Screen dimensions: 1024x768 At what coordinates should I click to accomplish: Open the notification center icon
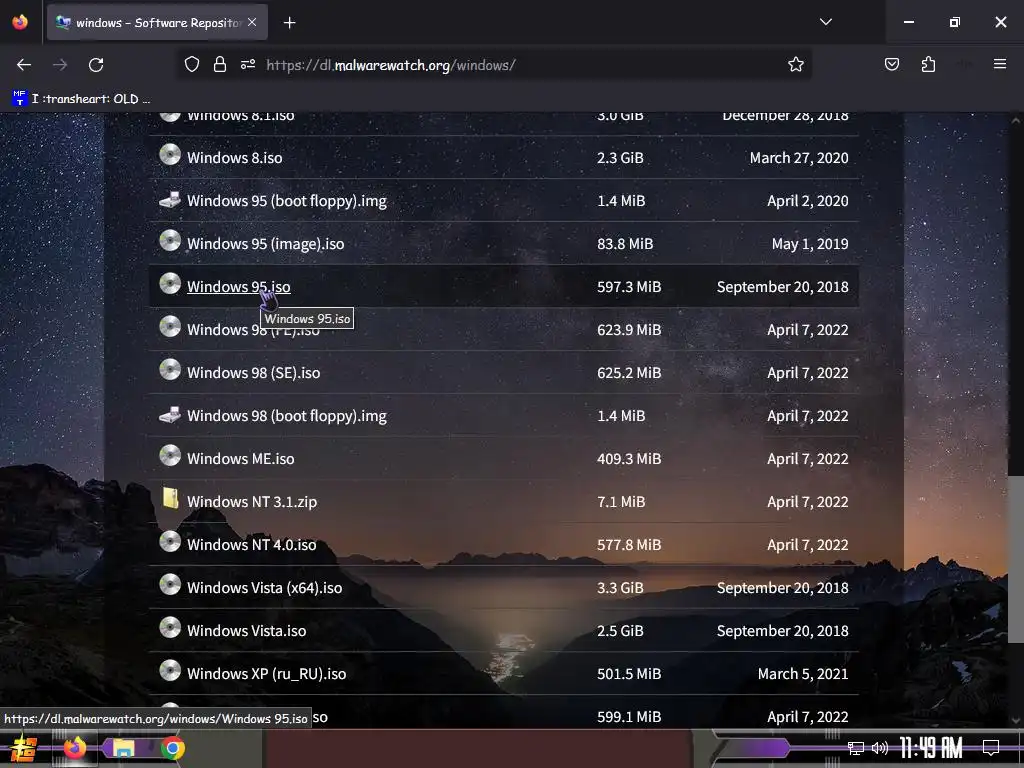click(991, 748)
